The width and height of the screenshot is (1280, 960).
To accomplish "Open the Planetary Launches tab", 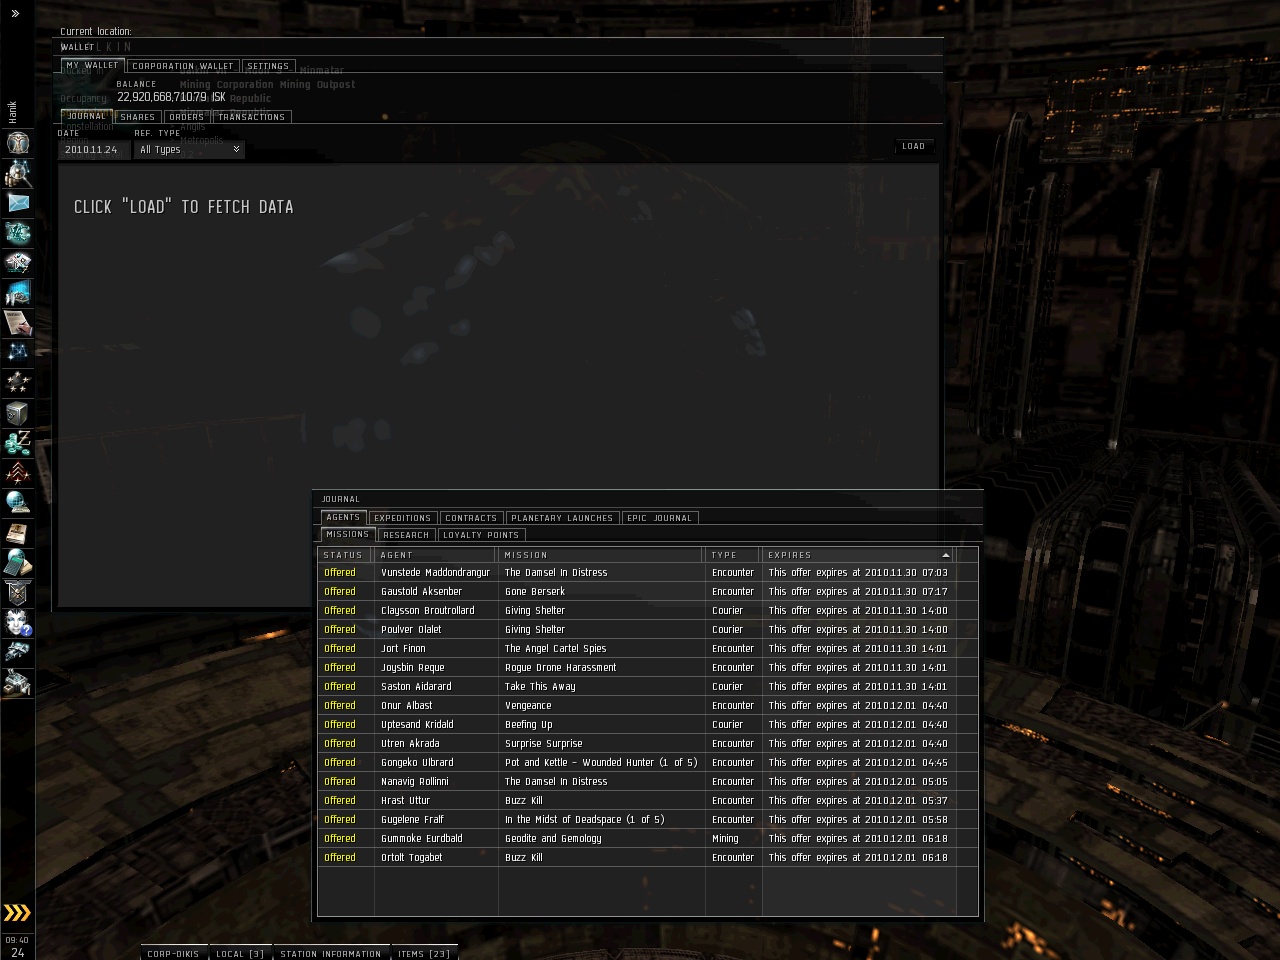I will (562, 518).
